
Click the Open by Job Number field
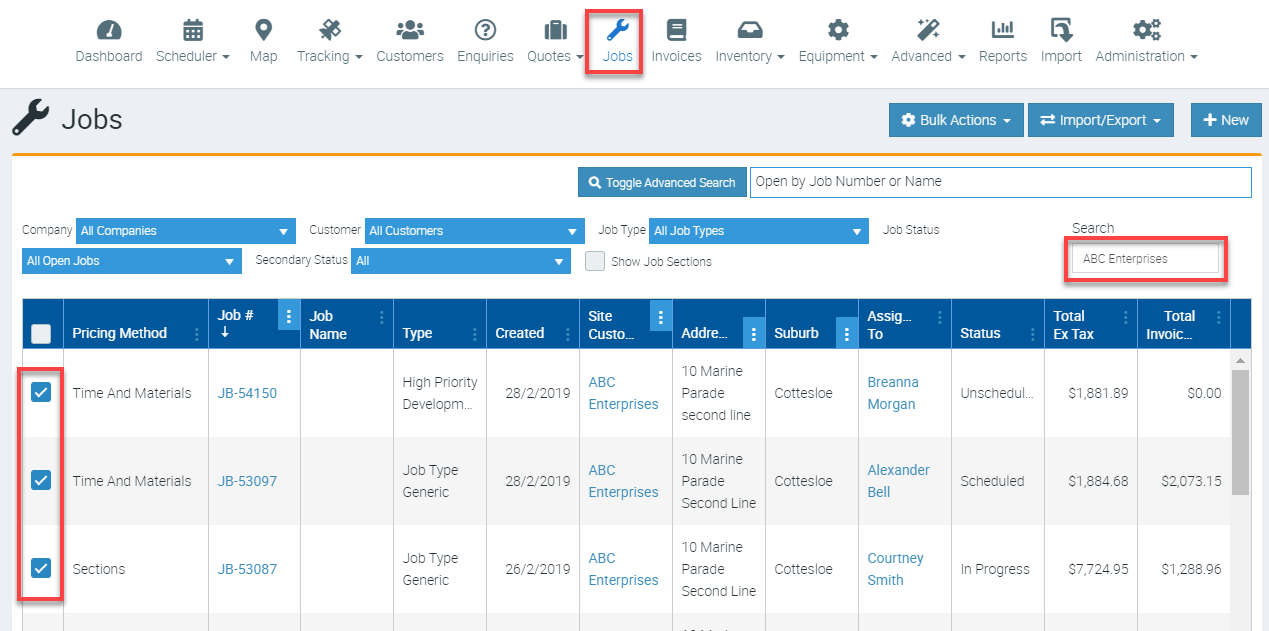[x=1000, y=182]
